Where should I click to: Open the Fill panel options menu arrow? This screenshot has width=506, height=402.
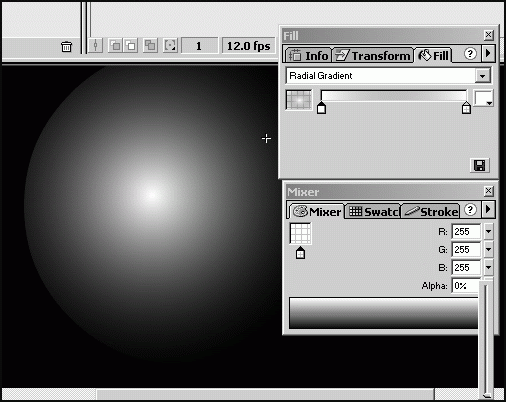[x=488, y=53]
